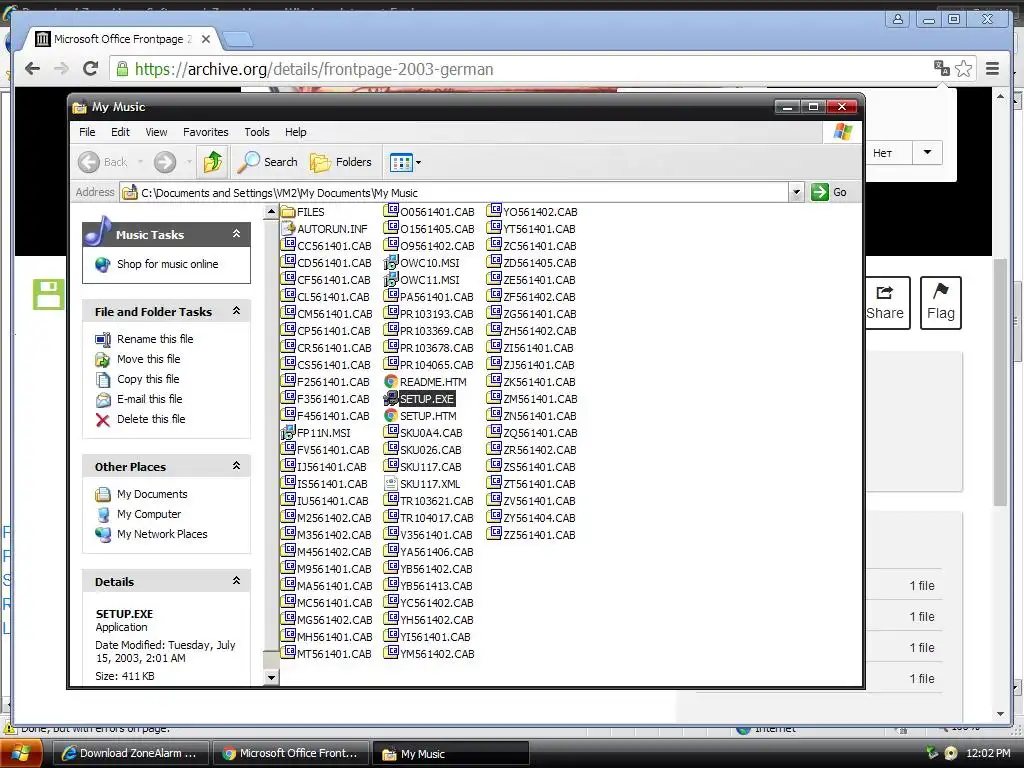Collapse the Music Tasks panel
Viewport: 1024px width, 768px height.
236,234
